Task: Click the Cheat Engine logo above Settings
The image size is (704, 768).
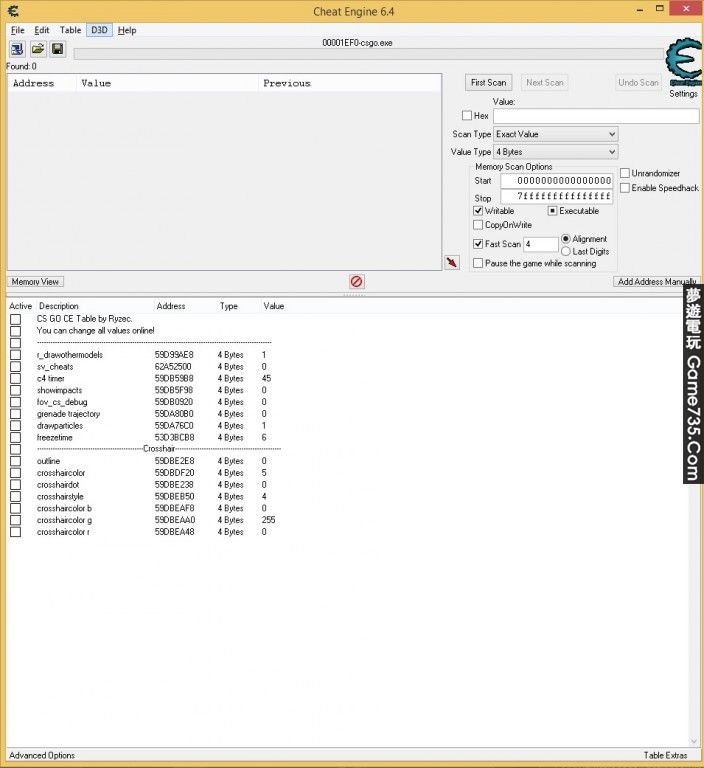Action: point(683,62)
